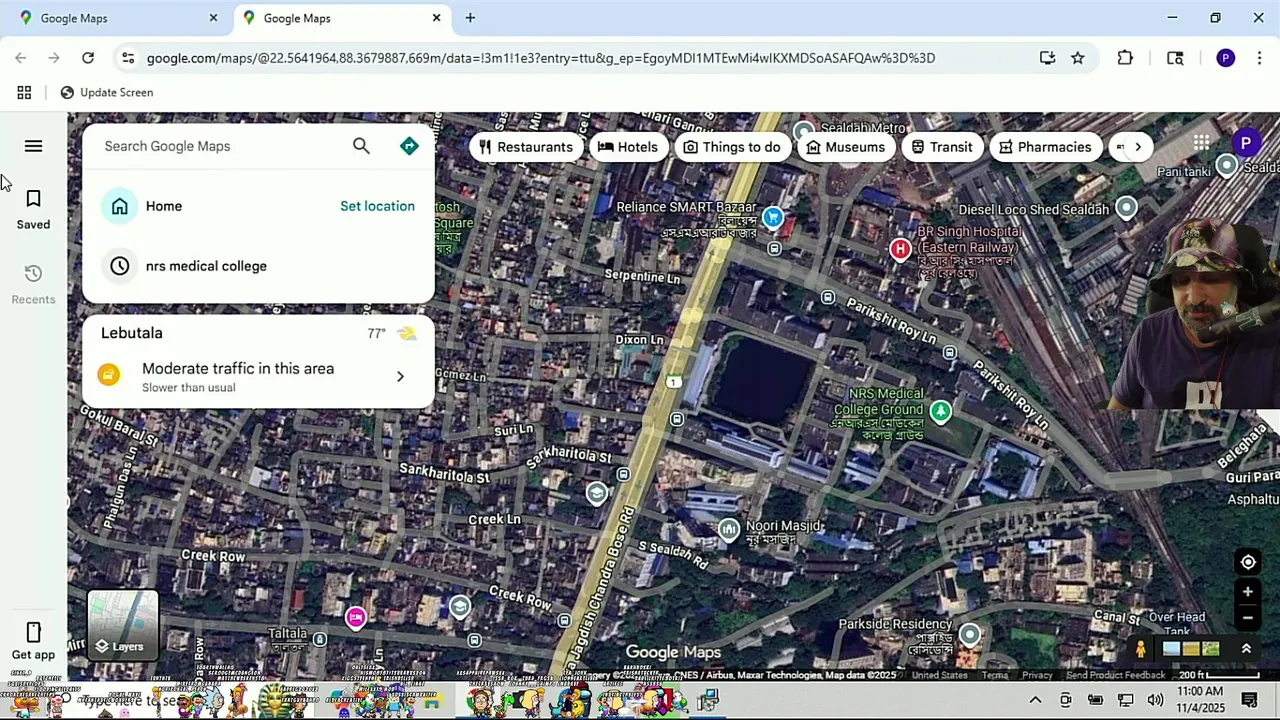This screenshot has width=1280, height=720.
Task: Click the taskbar clock showing 11:00 AM
Action: pyautogui.click(x=1200, y=699)
